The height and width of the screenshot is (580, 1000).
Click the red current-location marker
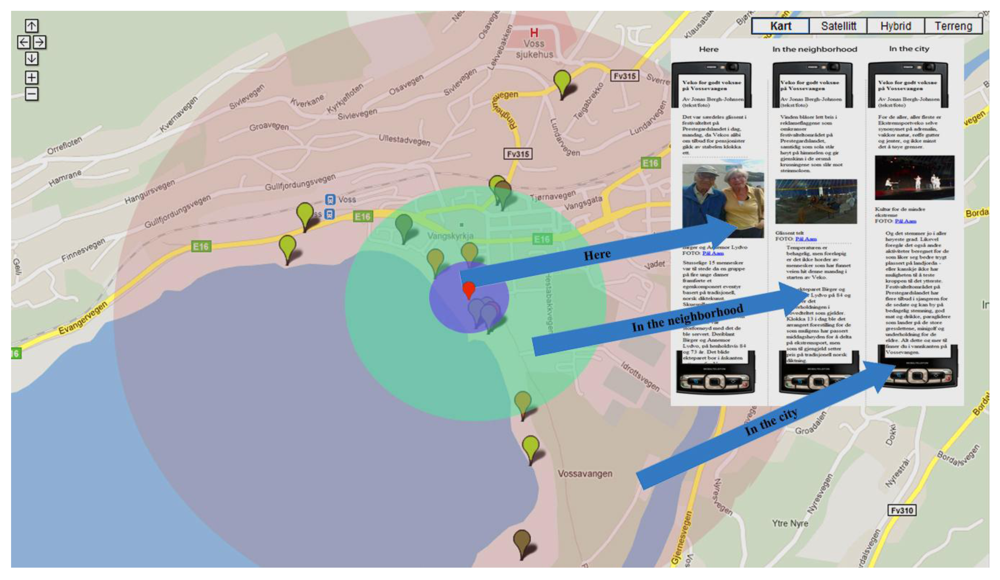pyautogui.click(x=469, y=290)
